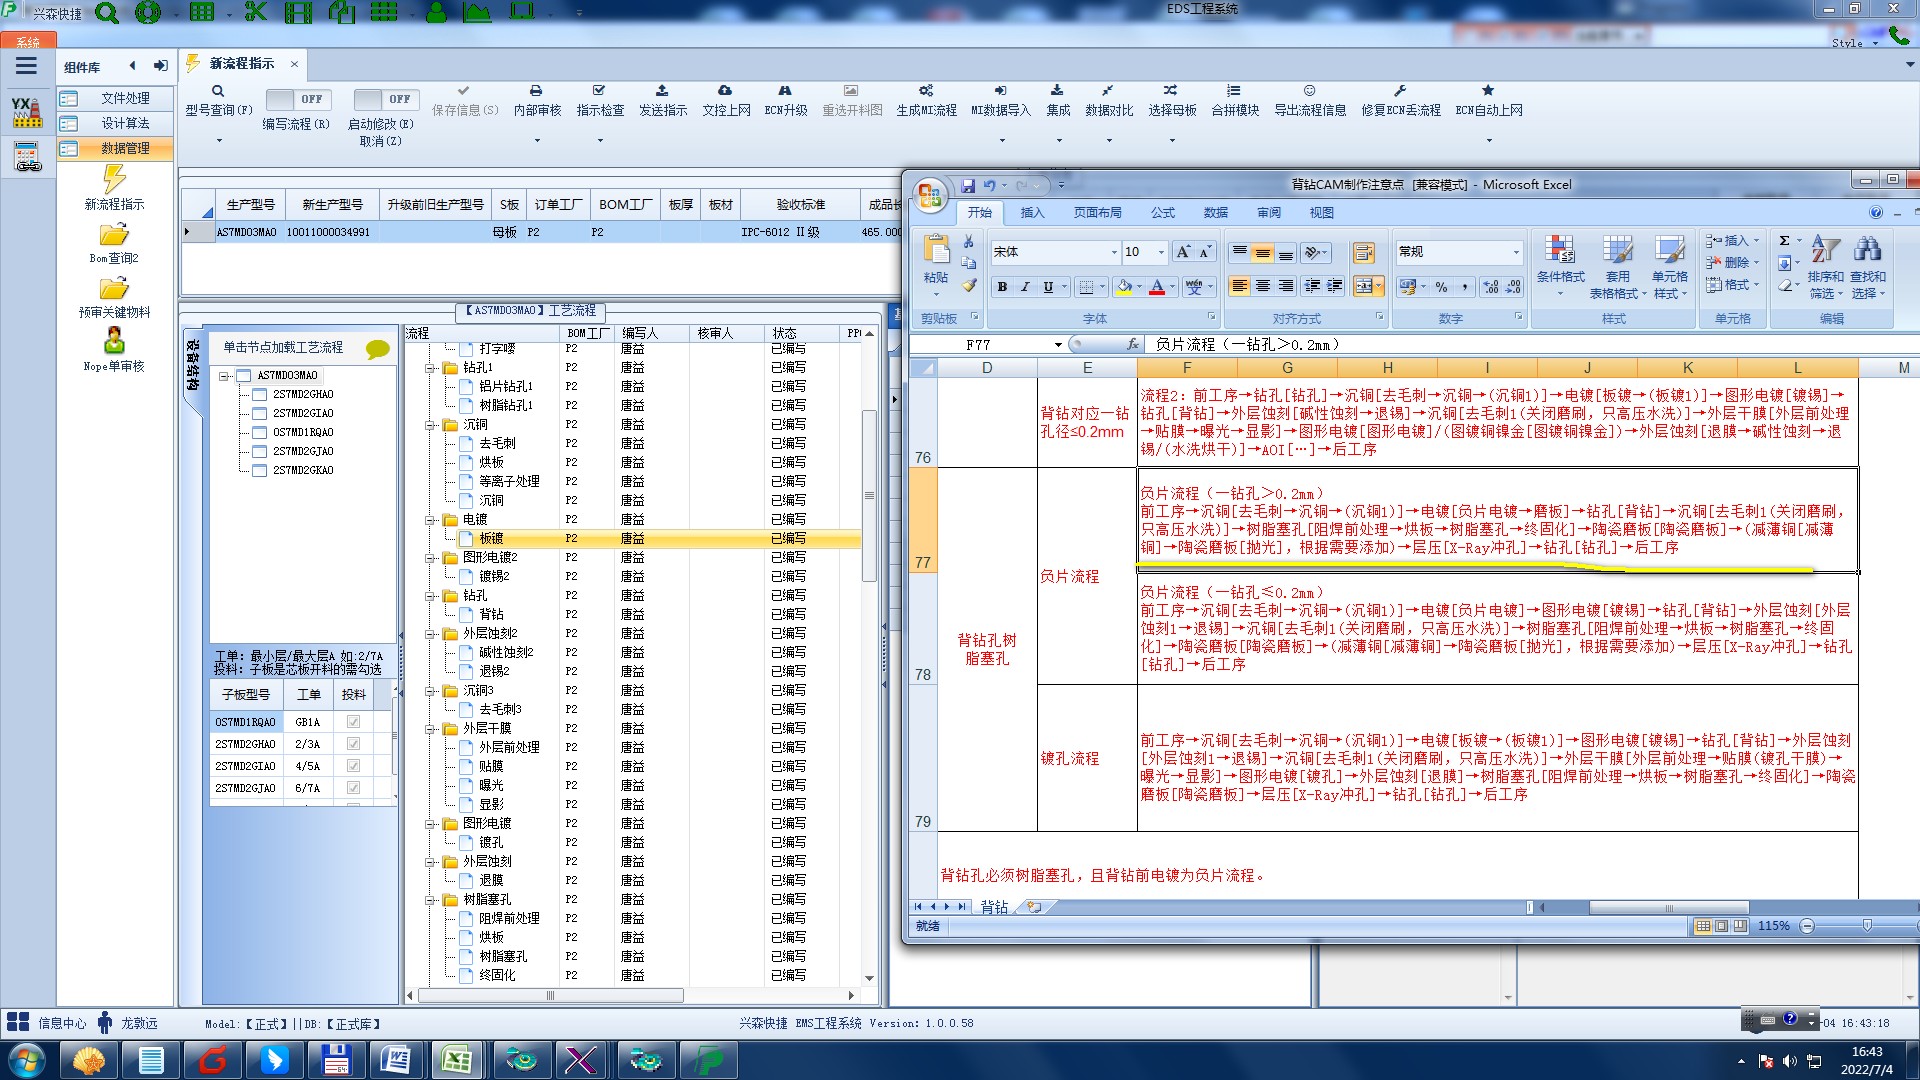The image size is (1920, 1080).
Task: Click the 型号查询 search icon
Action: 218,91
